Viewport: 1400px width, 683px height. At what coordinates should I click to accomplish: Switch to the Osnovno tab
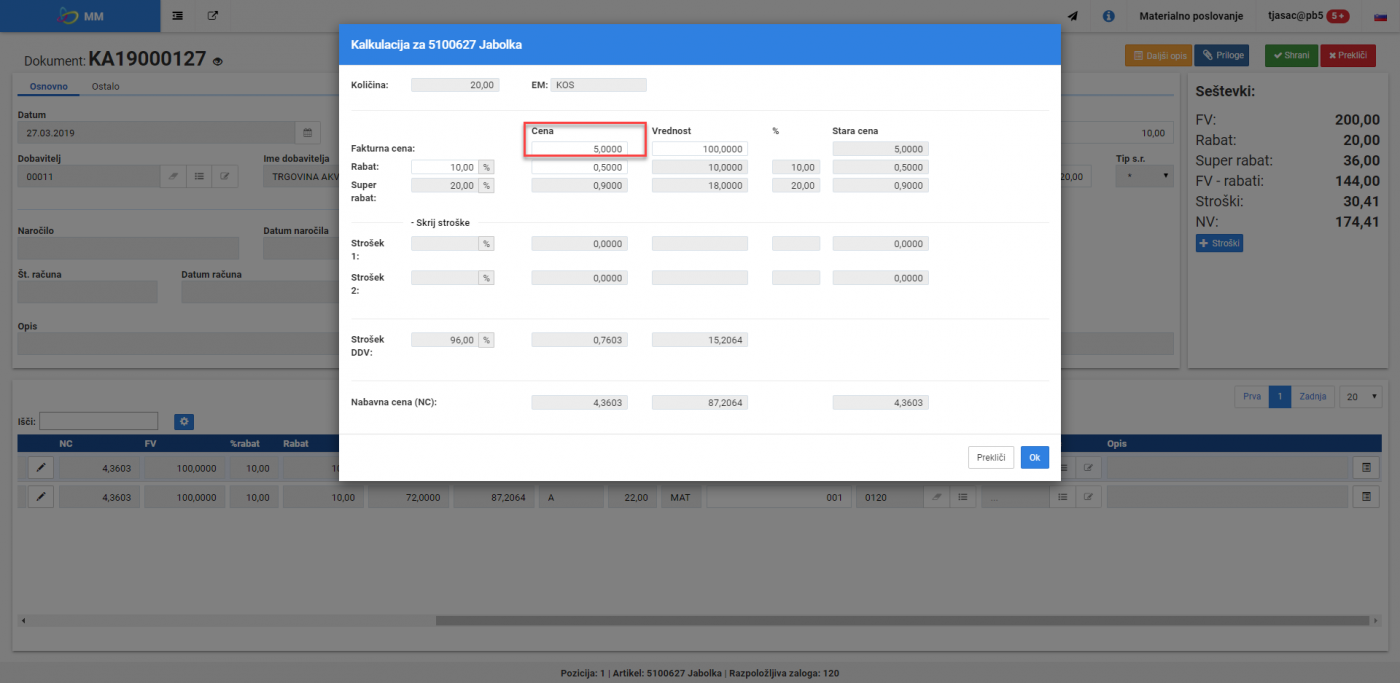49,86
